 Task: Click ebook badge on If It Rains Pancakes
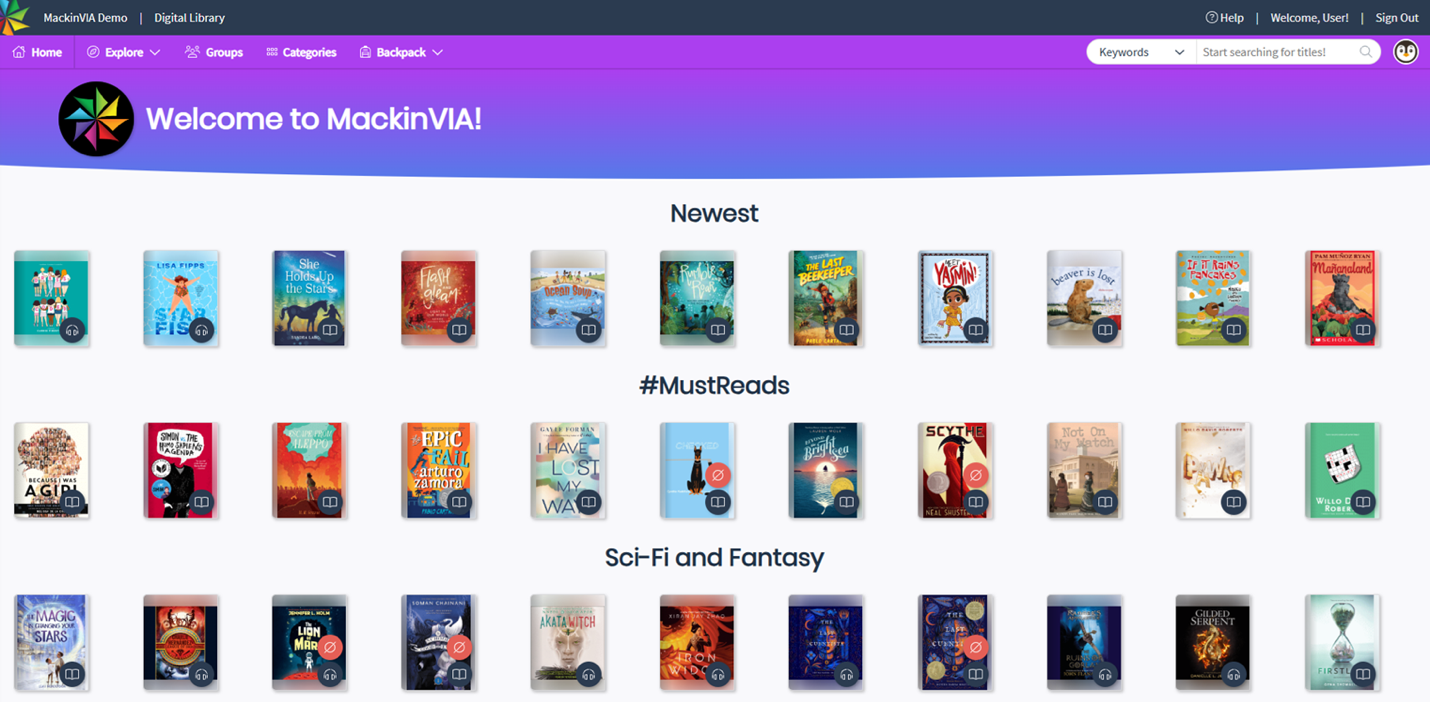(x=1234, y=330)
